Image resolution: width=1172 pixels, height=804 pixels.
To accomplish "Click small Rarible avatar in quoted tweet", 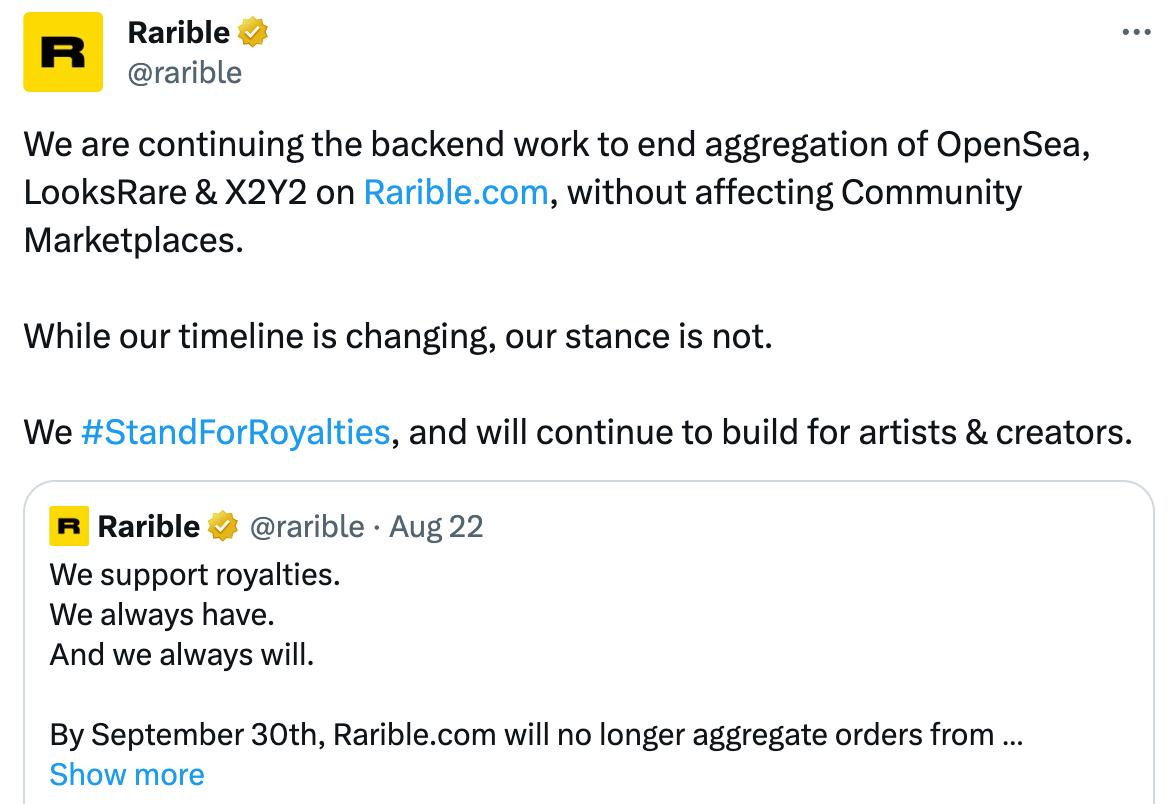I will [x=69, y=526].
